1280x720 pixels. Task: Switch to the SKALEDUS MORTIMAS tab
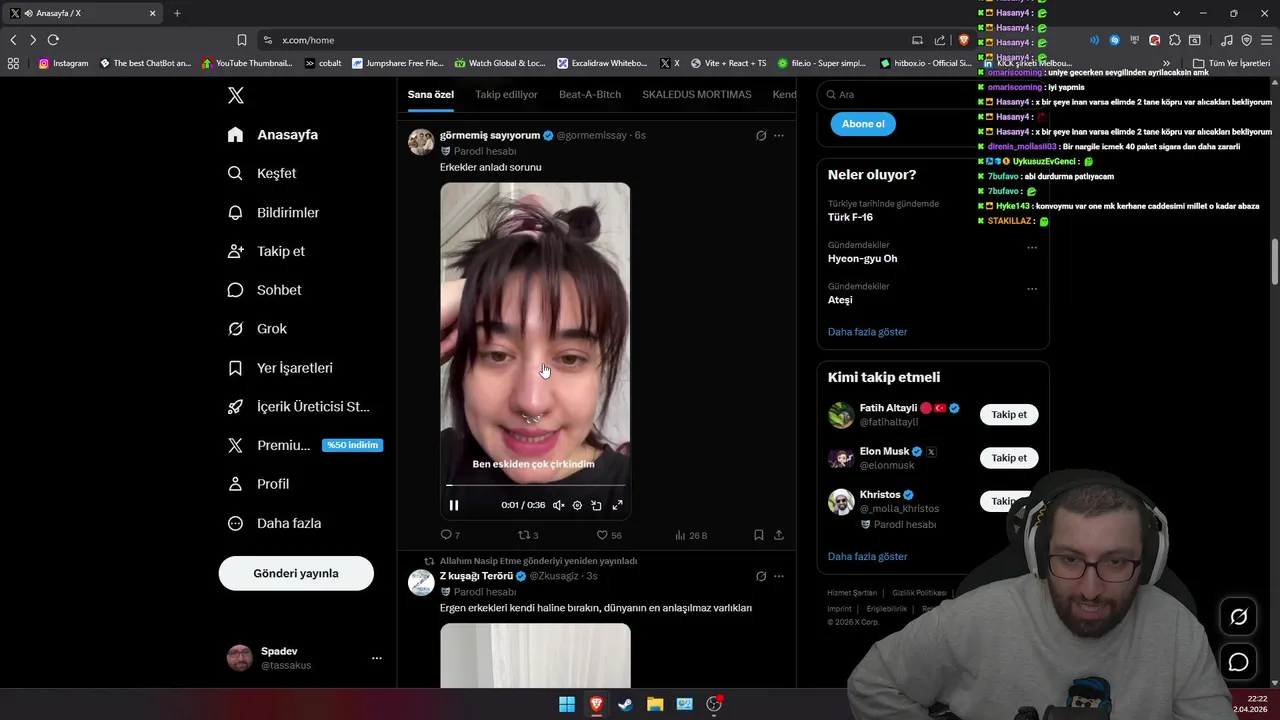tap(697, 94)
